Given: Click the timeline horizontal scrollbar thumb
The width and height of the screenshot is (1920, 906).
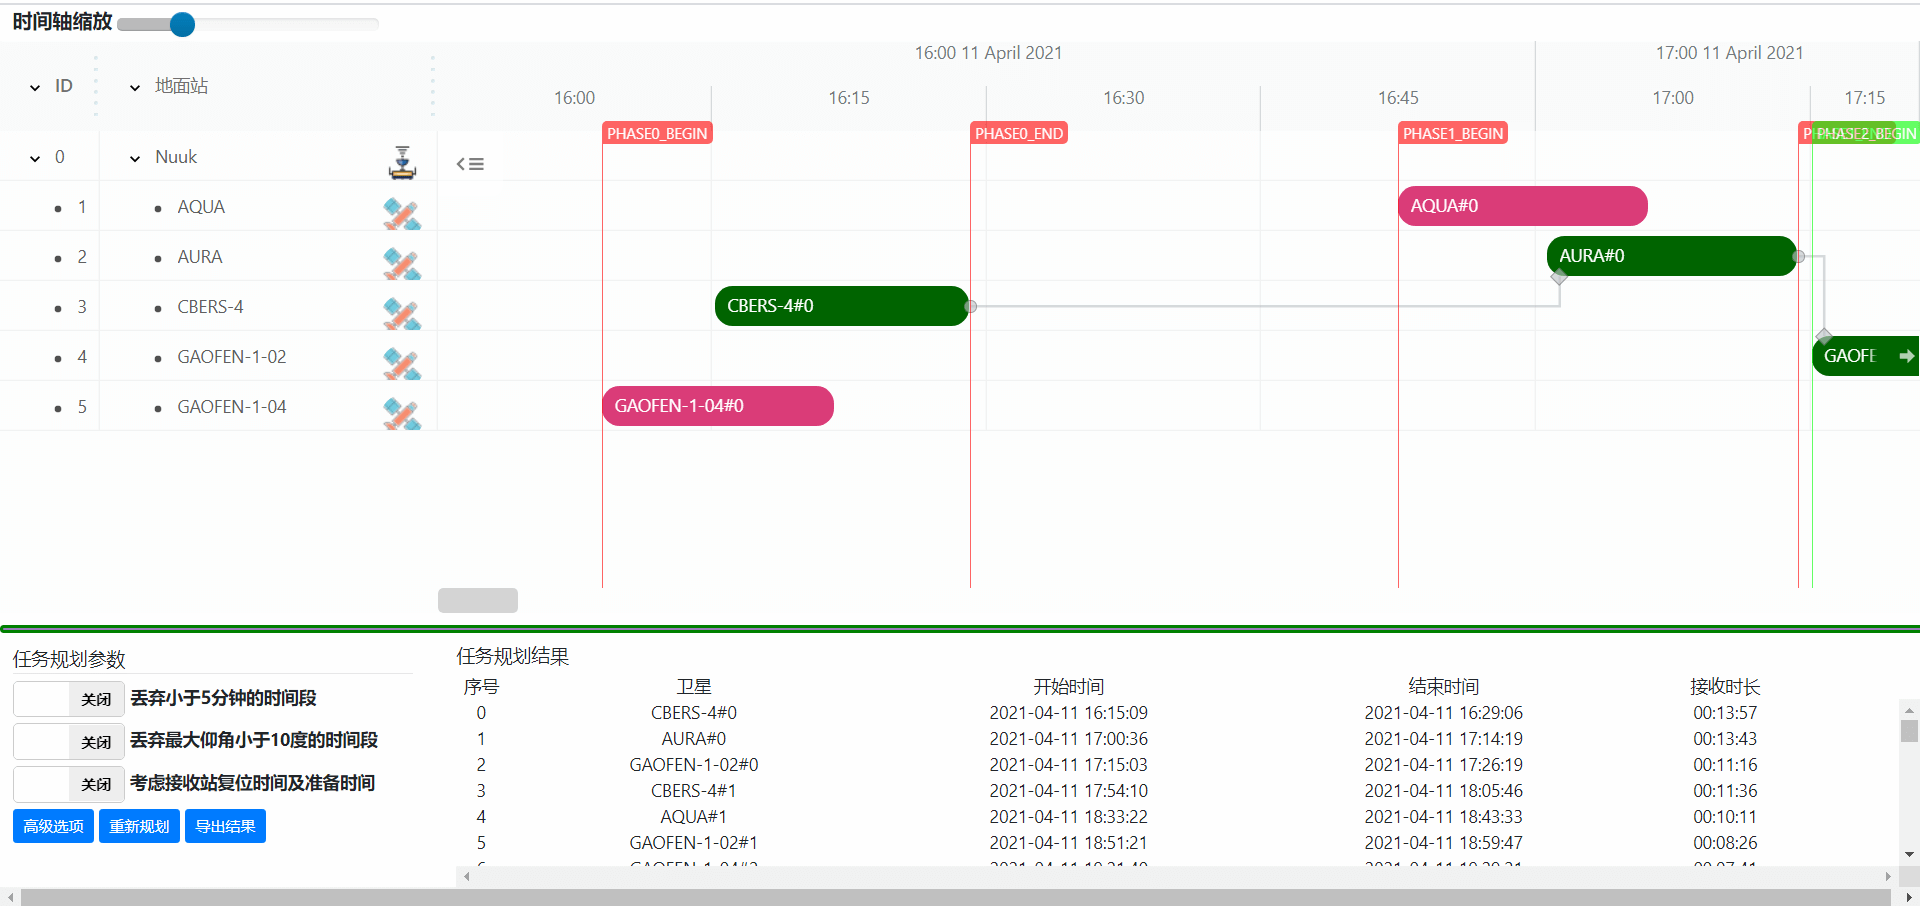Looking at the screenshot, I should point(478,600).
